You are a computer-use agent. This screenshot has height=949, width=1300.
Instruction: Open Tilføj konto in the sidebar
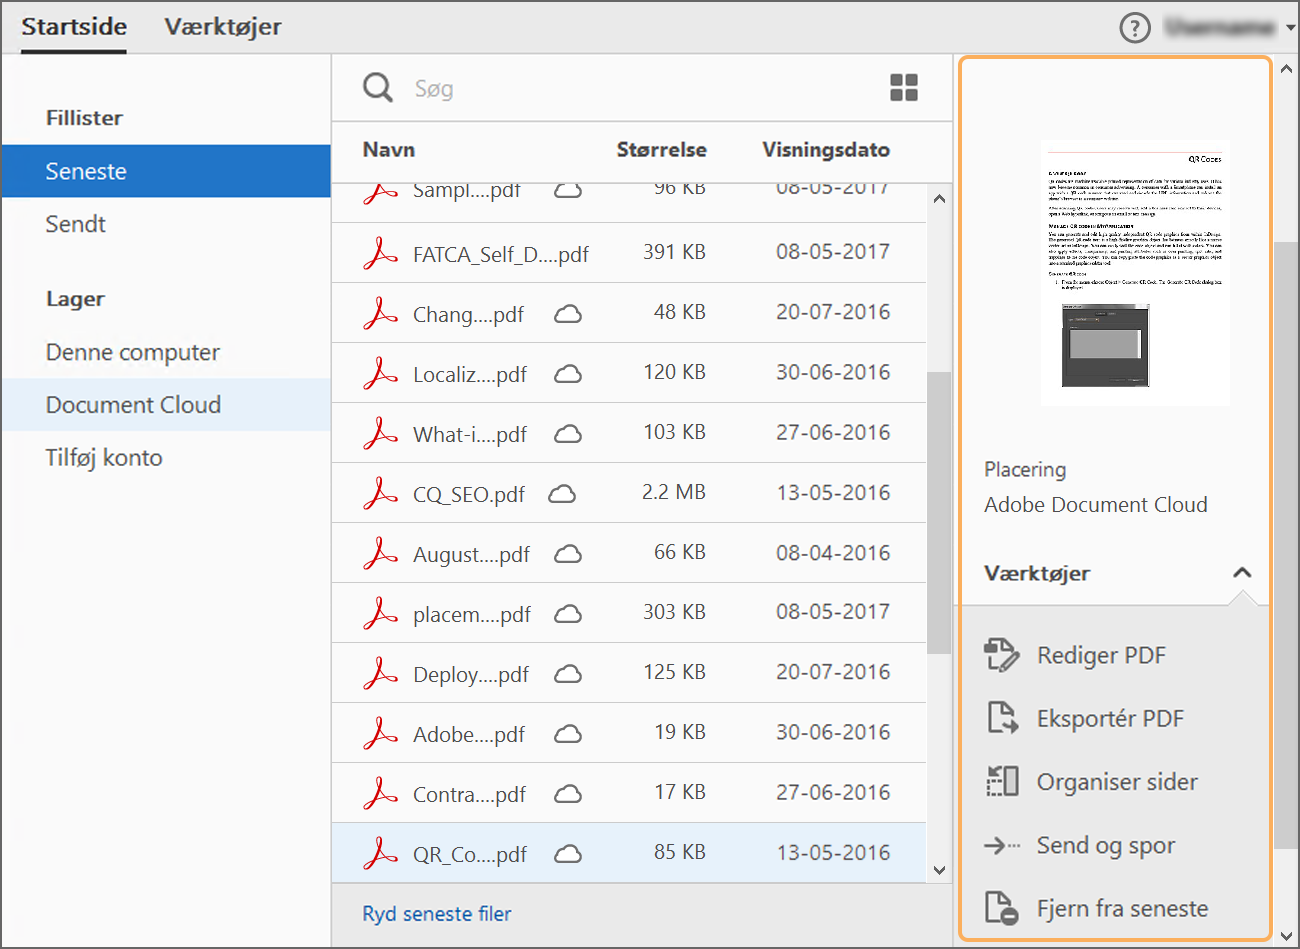pos(104,458)
